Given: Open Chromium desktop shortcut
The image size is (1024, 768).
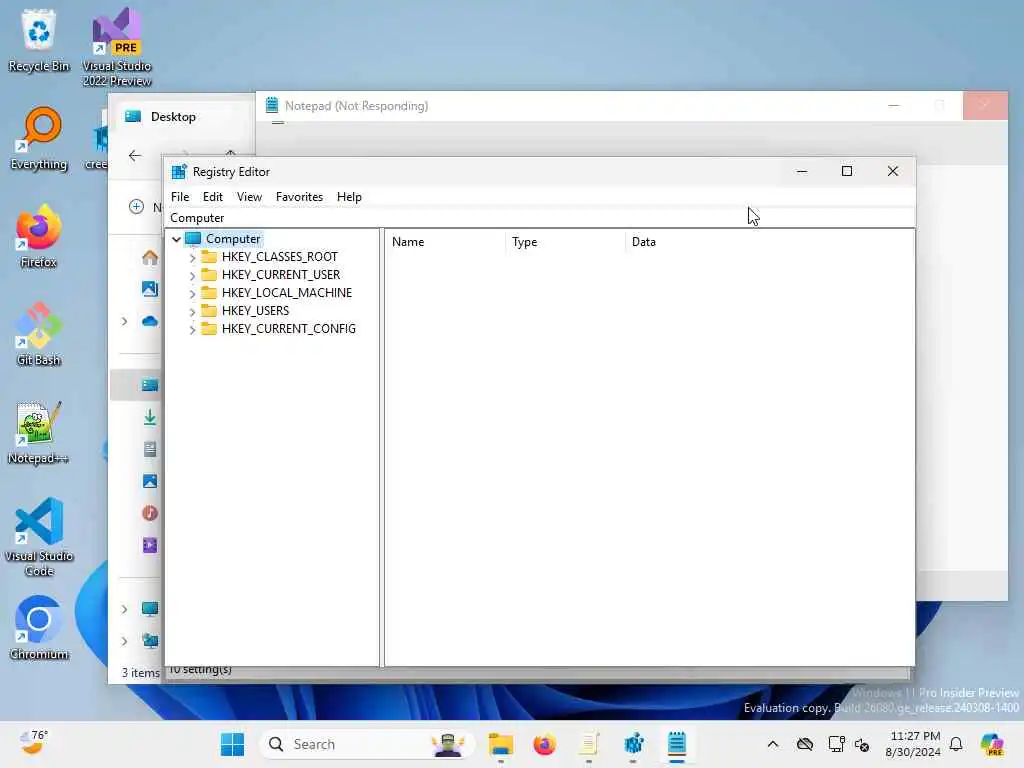Looking at the screenshot, I should pos(39,628).
